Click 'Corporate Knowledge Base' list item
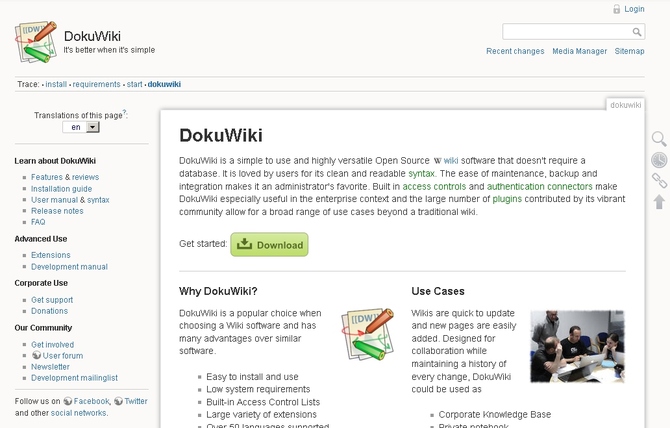Screen dimensions: 670x428 495,414
